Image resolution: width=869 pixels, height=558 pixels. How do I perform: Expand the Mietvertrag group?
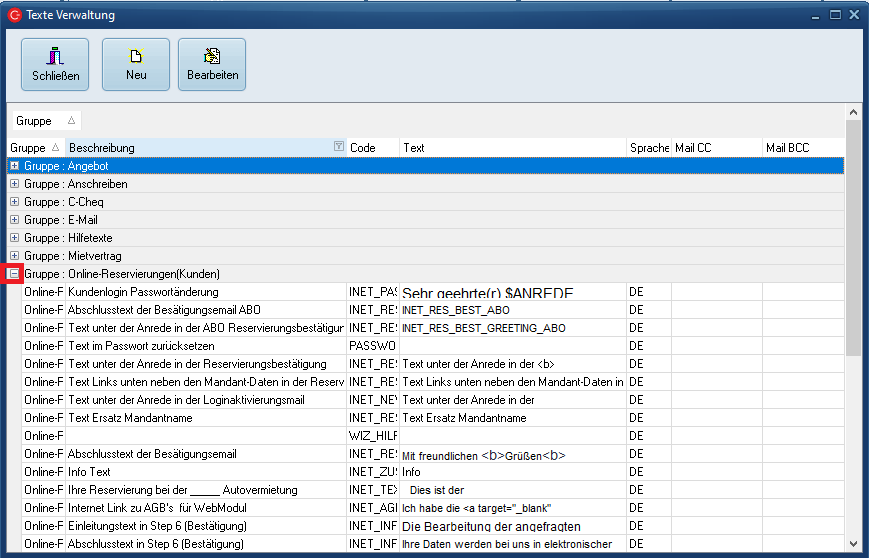tap(14, 256)
